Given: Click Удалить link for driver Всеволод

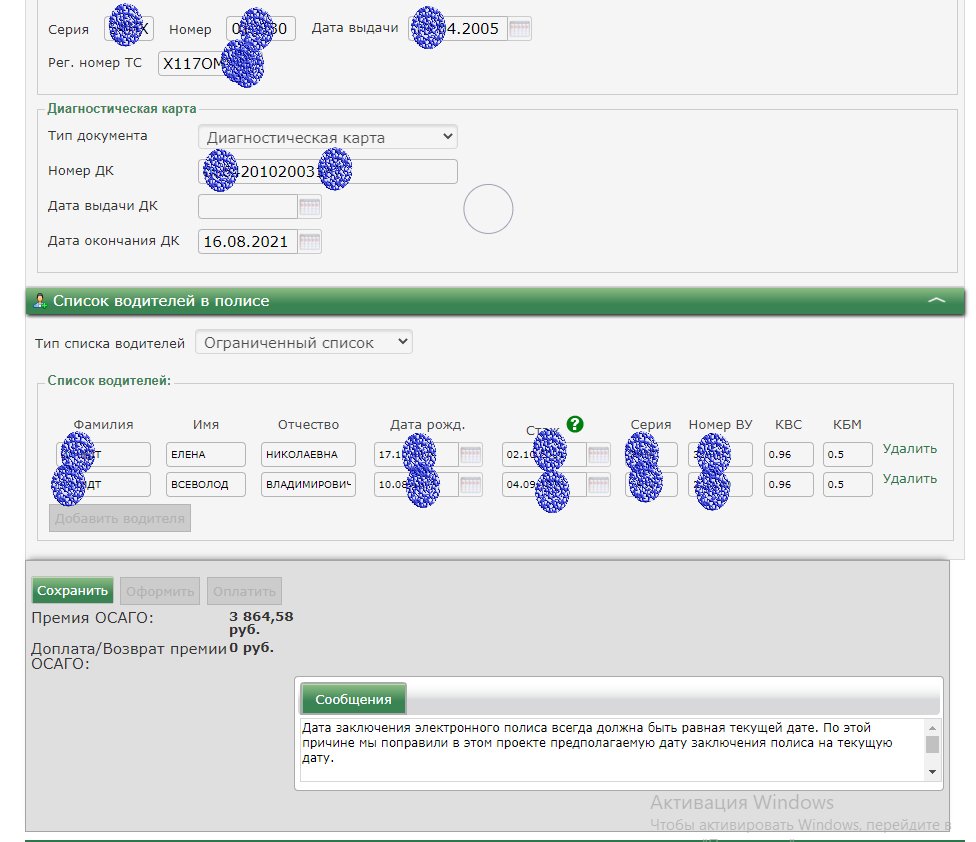Looking at the screenshot, I should pyautogui.click(x=909, y=479).
